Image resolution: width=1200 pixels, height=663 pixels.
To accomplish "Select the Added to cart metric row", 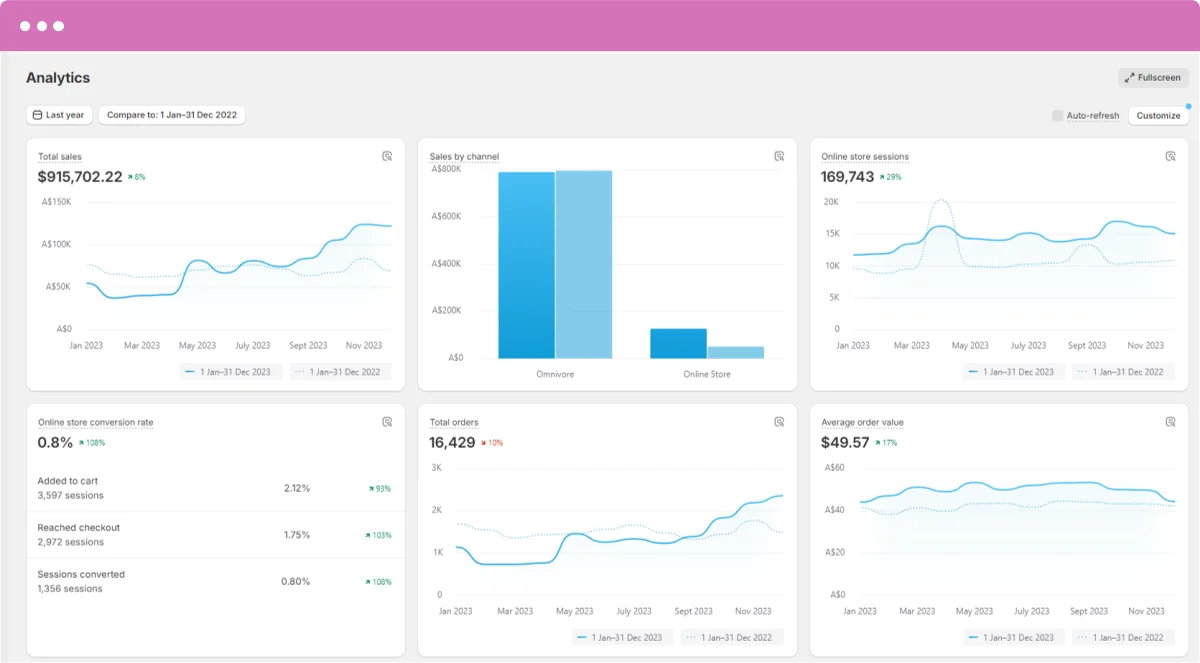I will point(215,487).
